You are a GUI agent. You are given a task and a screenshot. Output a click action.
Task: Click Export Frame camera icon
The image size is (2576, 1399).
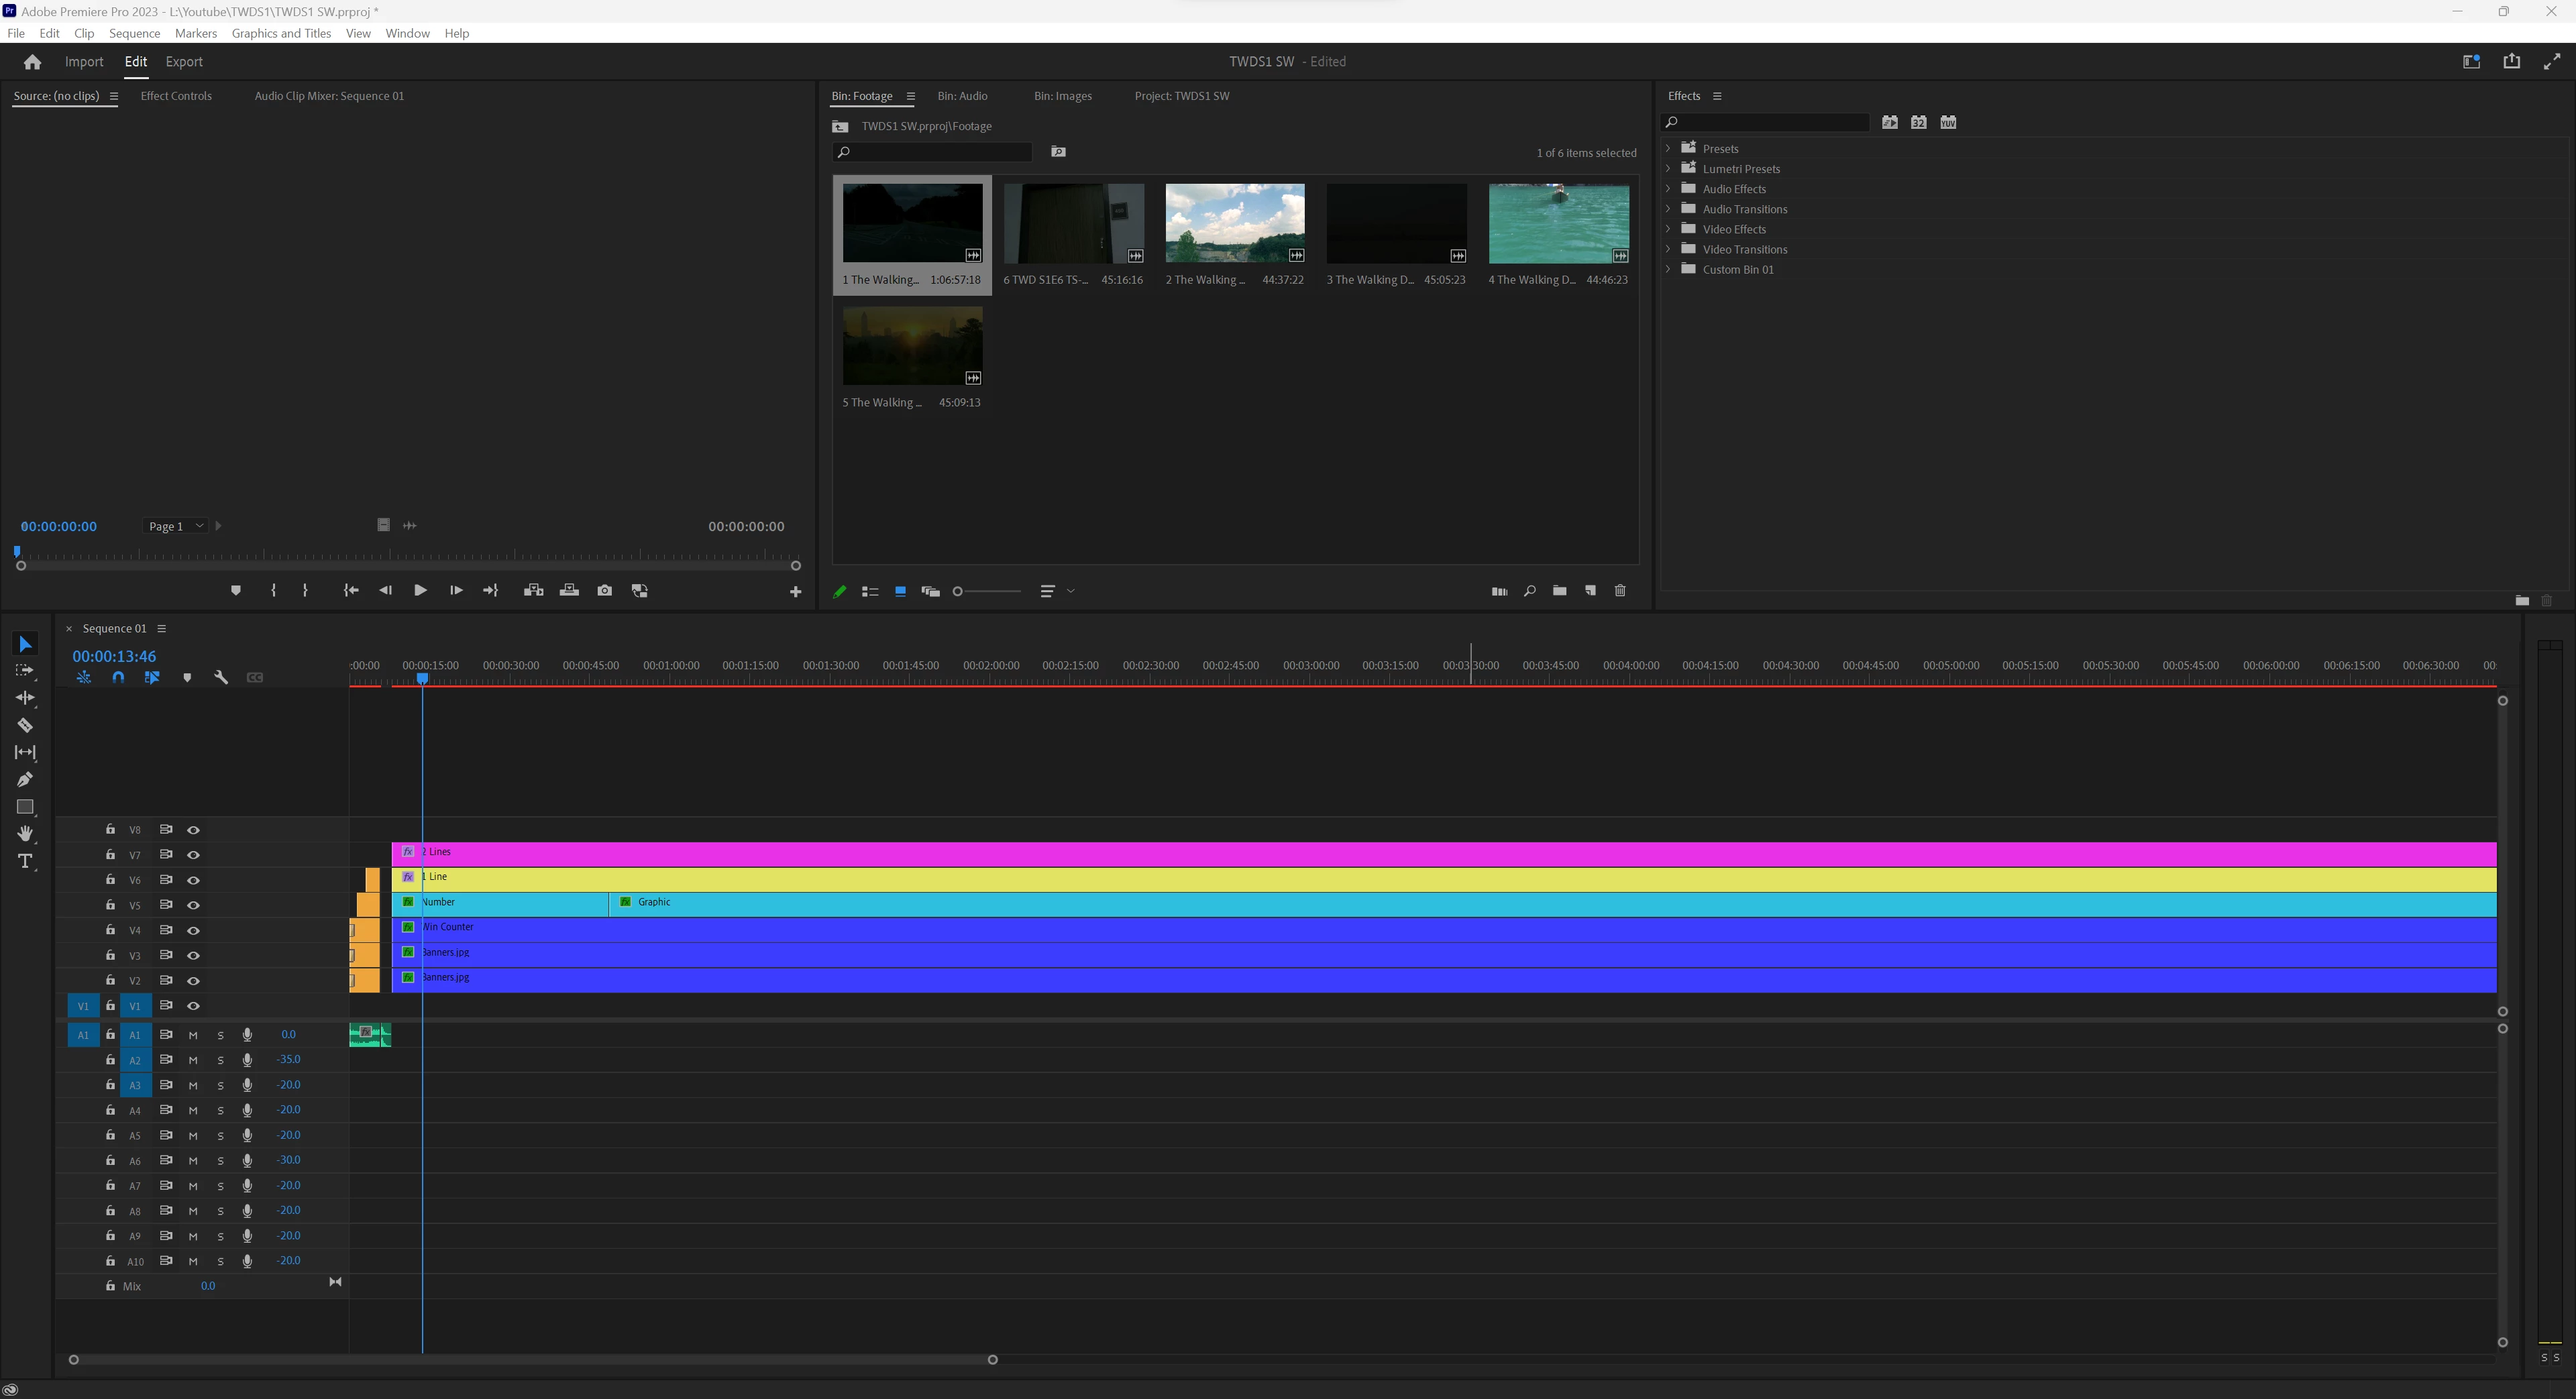[x=604, y=591]
